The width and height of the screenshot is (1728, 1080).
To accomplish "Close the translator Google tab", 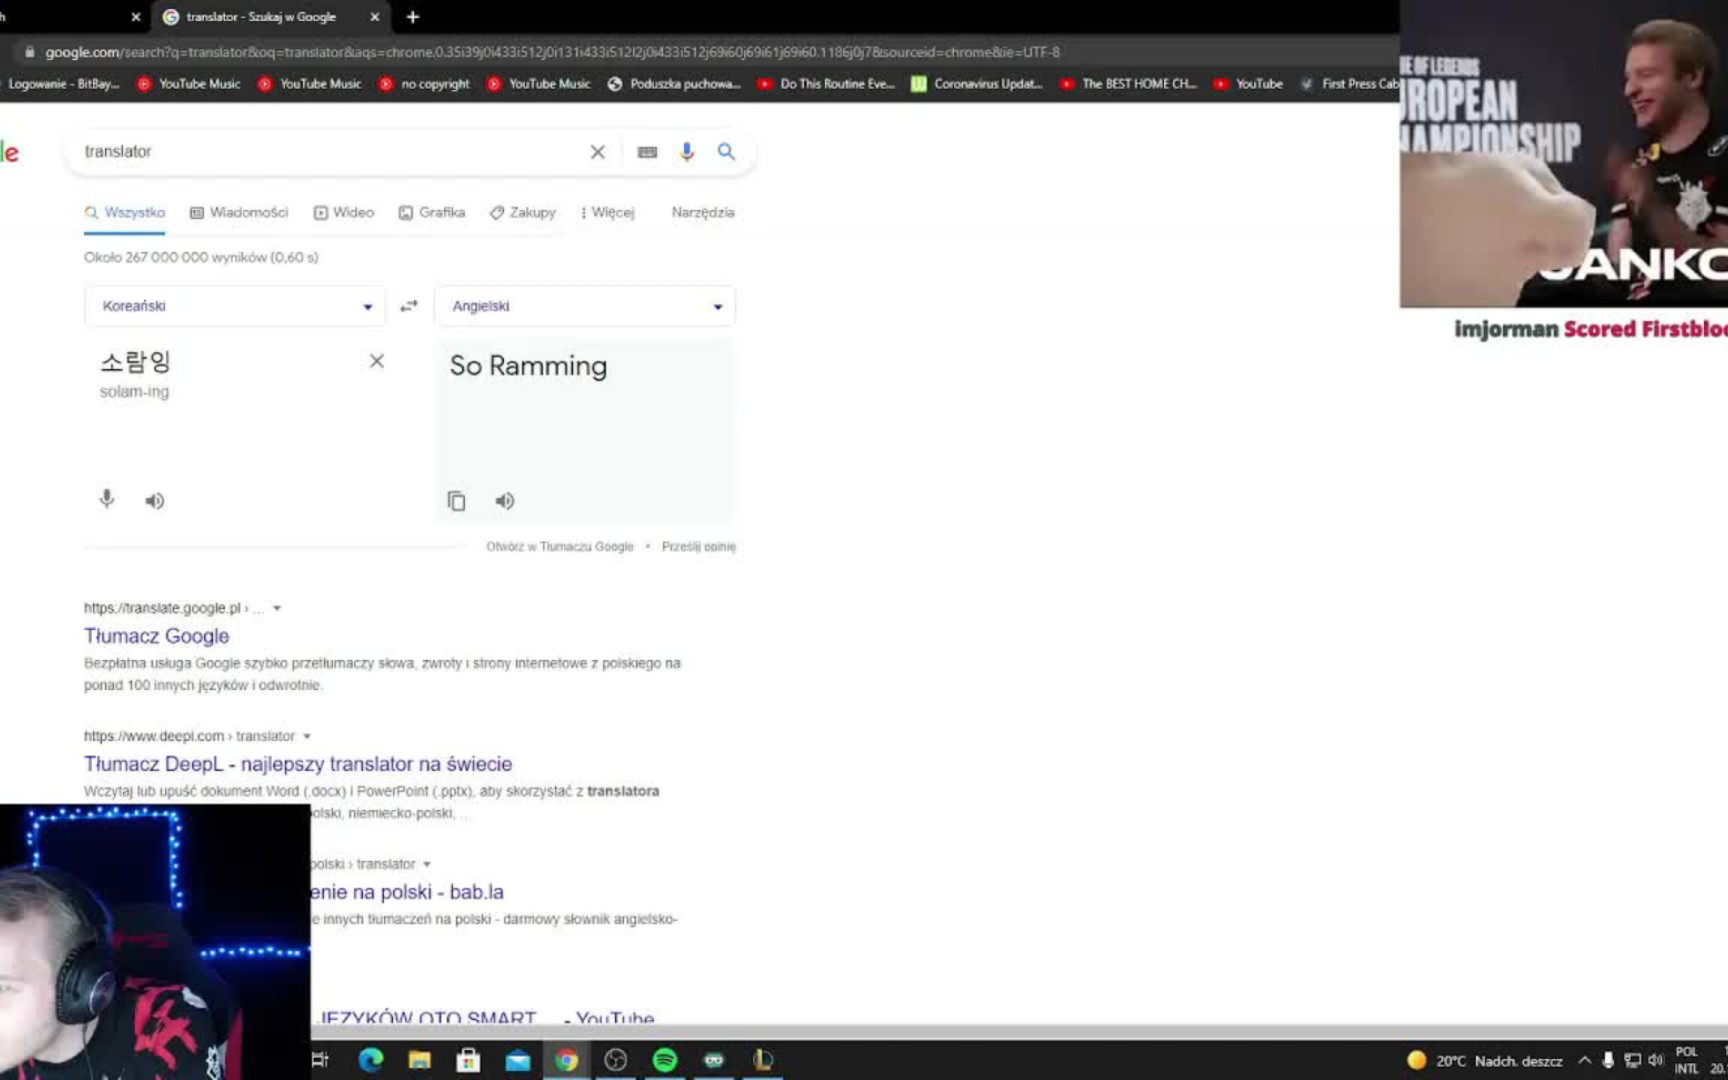I will [x=375, y=17].
